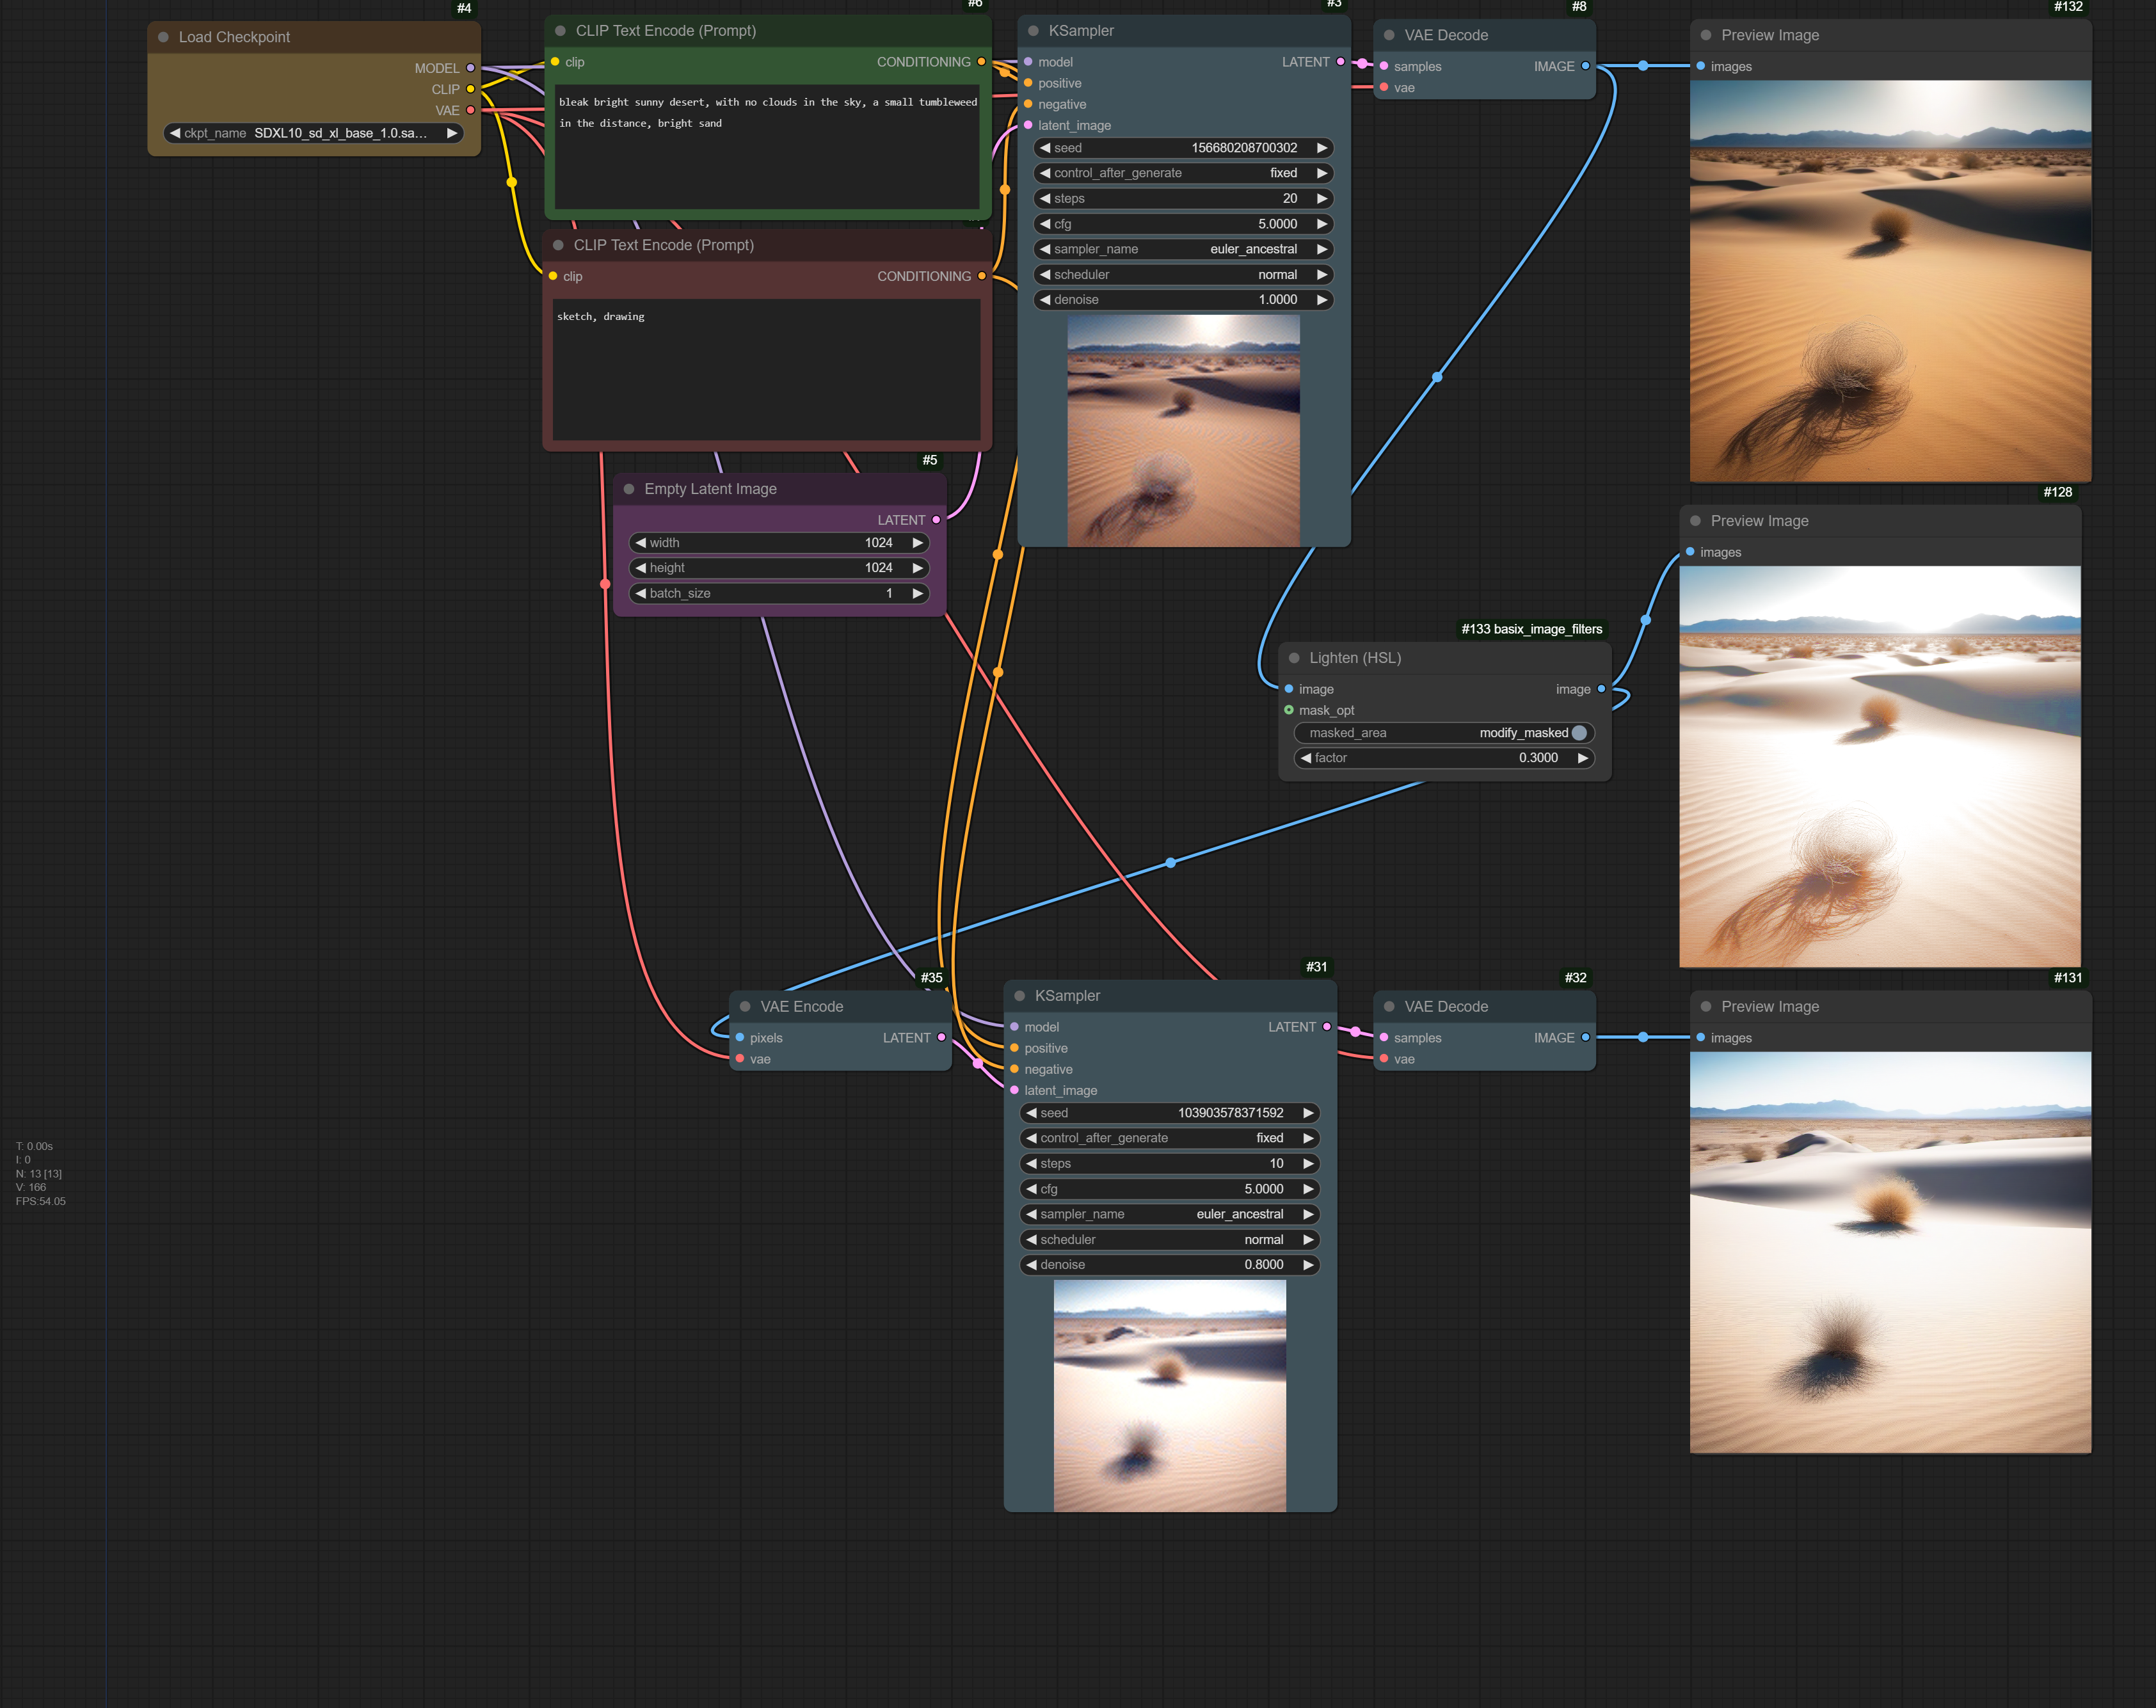This screenshot has width=2156, height=1708.
Task: Collapse the green CLIP Text Encode node dot
Action: 560,31
